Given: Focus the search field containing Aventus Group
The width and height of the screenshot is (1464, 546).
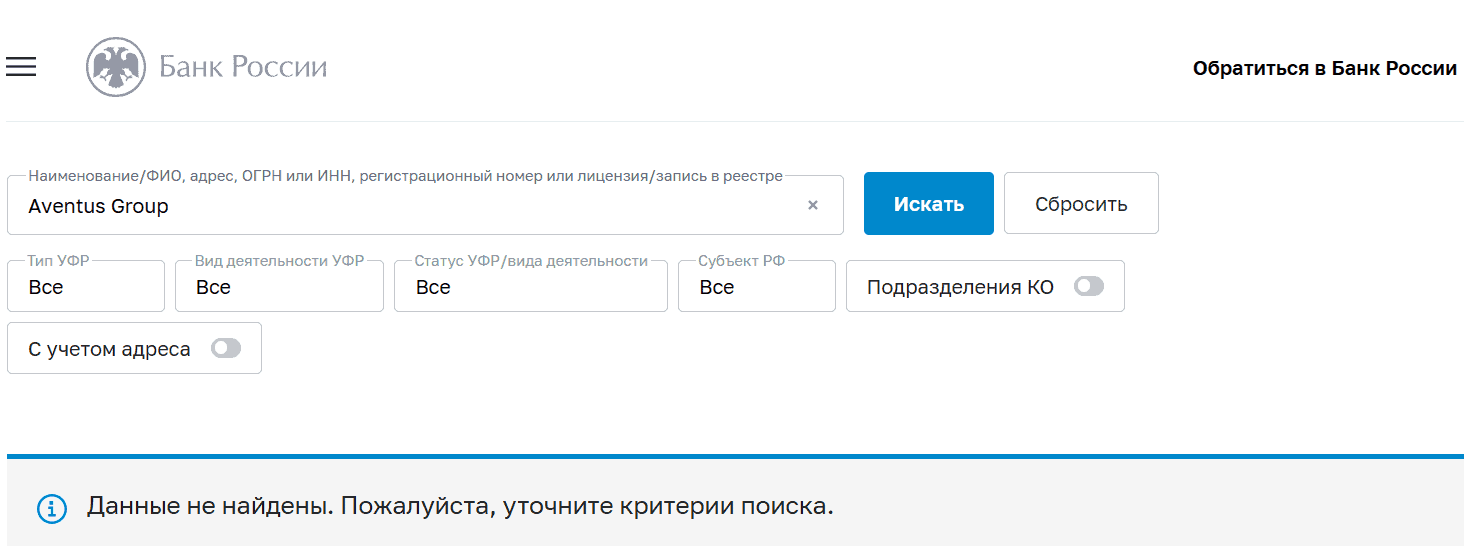Looking at the screenshot, I should click(425, 205).
